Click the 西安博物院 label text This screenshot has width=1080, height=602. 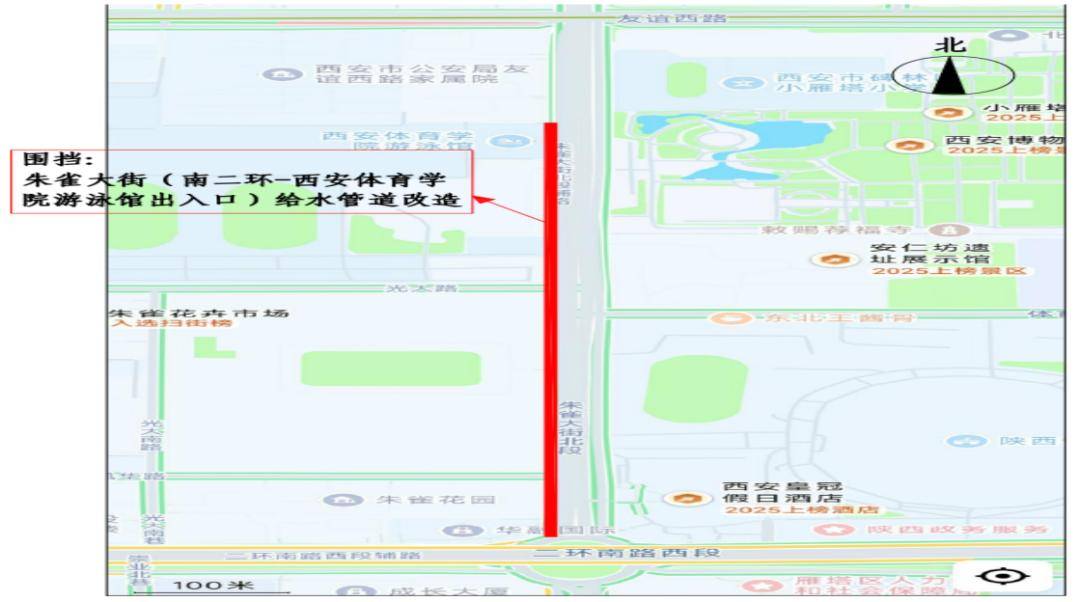tap(1004, 140)
